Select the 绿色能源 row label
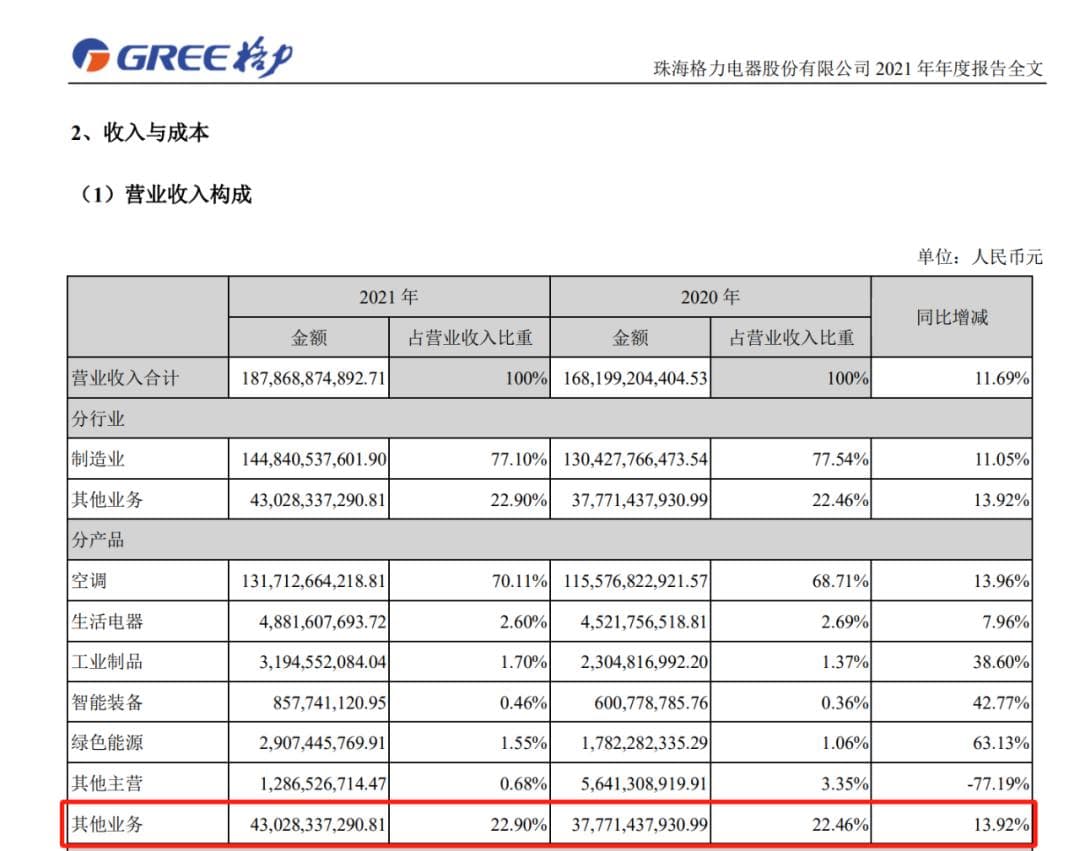1080x851 pixels. point(107,743)
